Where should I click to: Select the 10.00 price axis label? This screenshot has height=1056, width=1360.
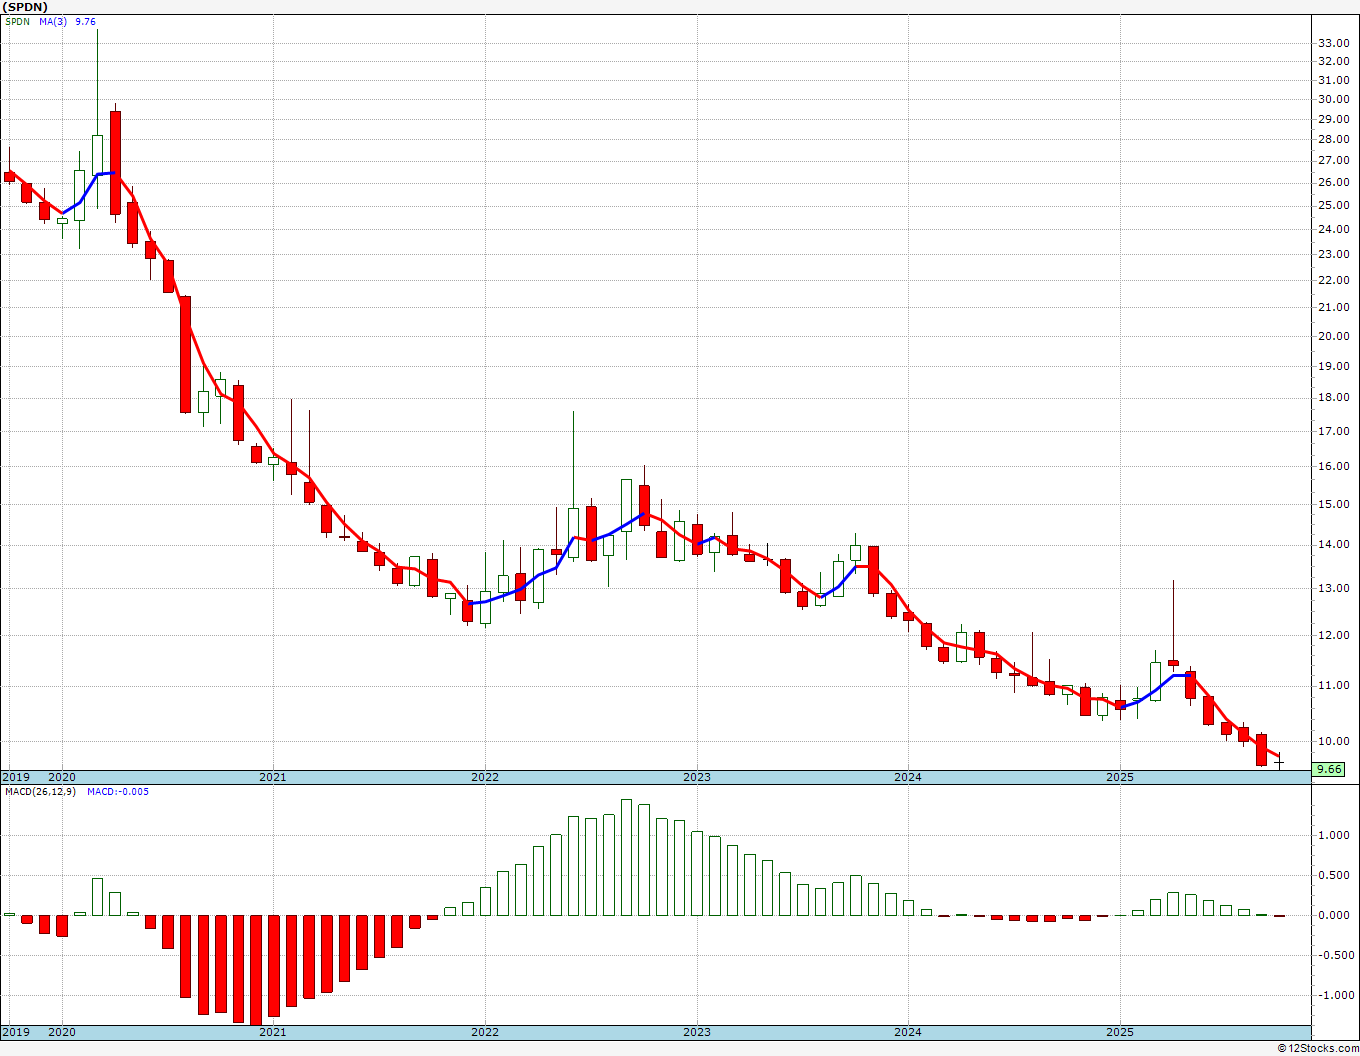click(1333, 741)
